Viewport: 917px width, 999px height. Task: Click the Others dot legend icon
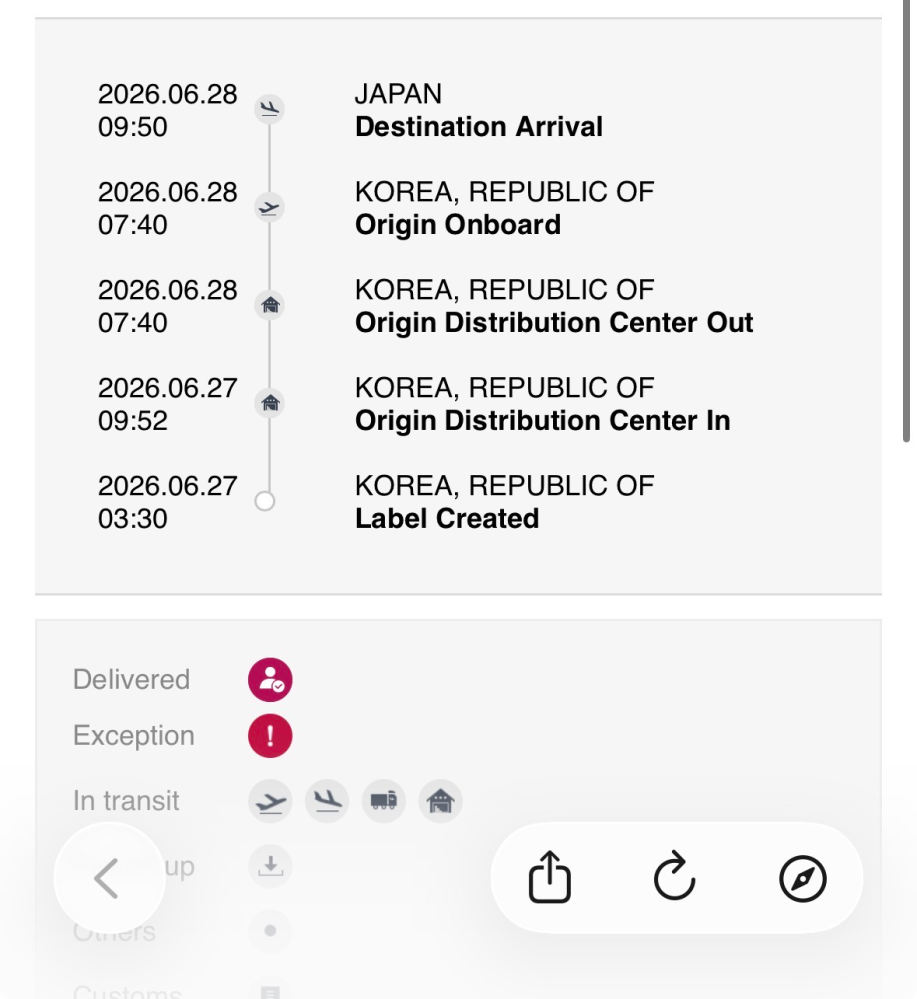coord(270,931)
